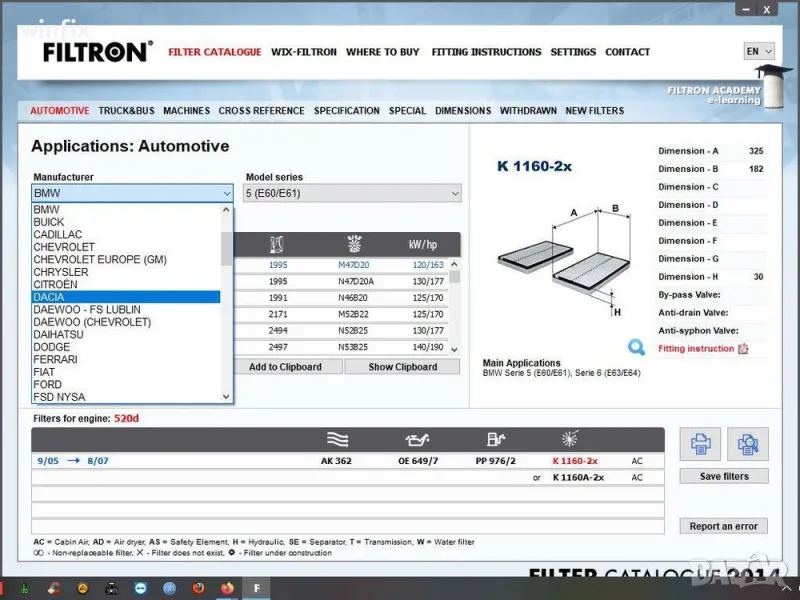Click the Save filters button
800x600 pixels.
pos(724,476)
